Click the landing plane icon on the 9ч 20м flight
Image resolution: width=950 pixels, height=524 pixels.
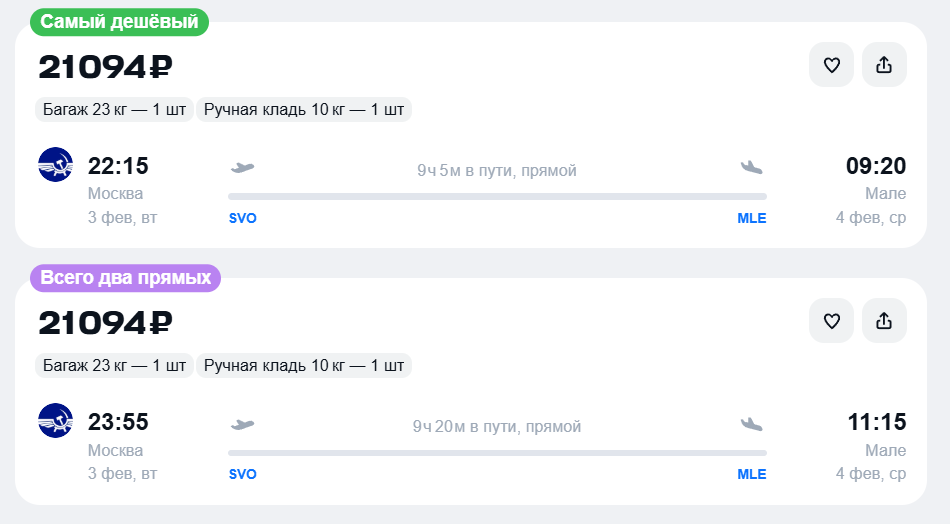click(x=752, y=424)
